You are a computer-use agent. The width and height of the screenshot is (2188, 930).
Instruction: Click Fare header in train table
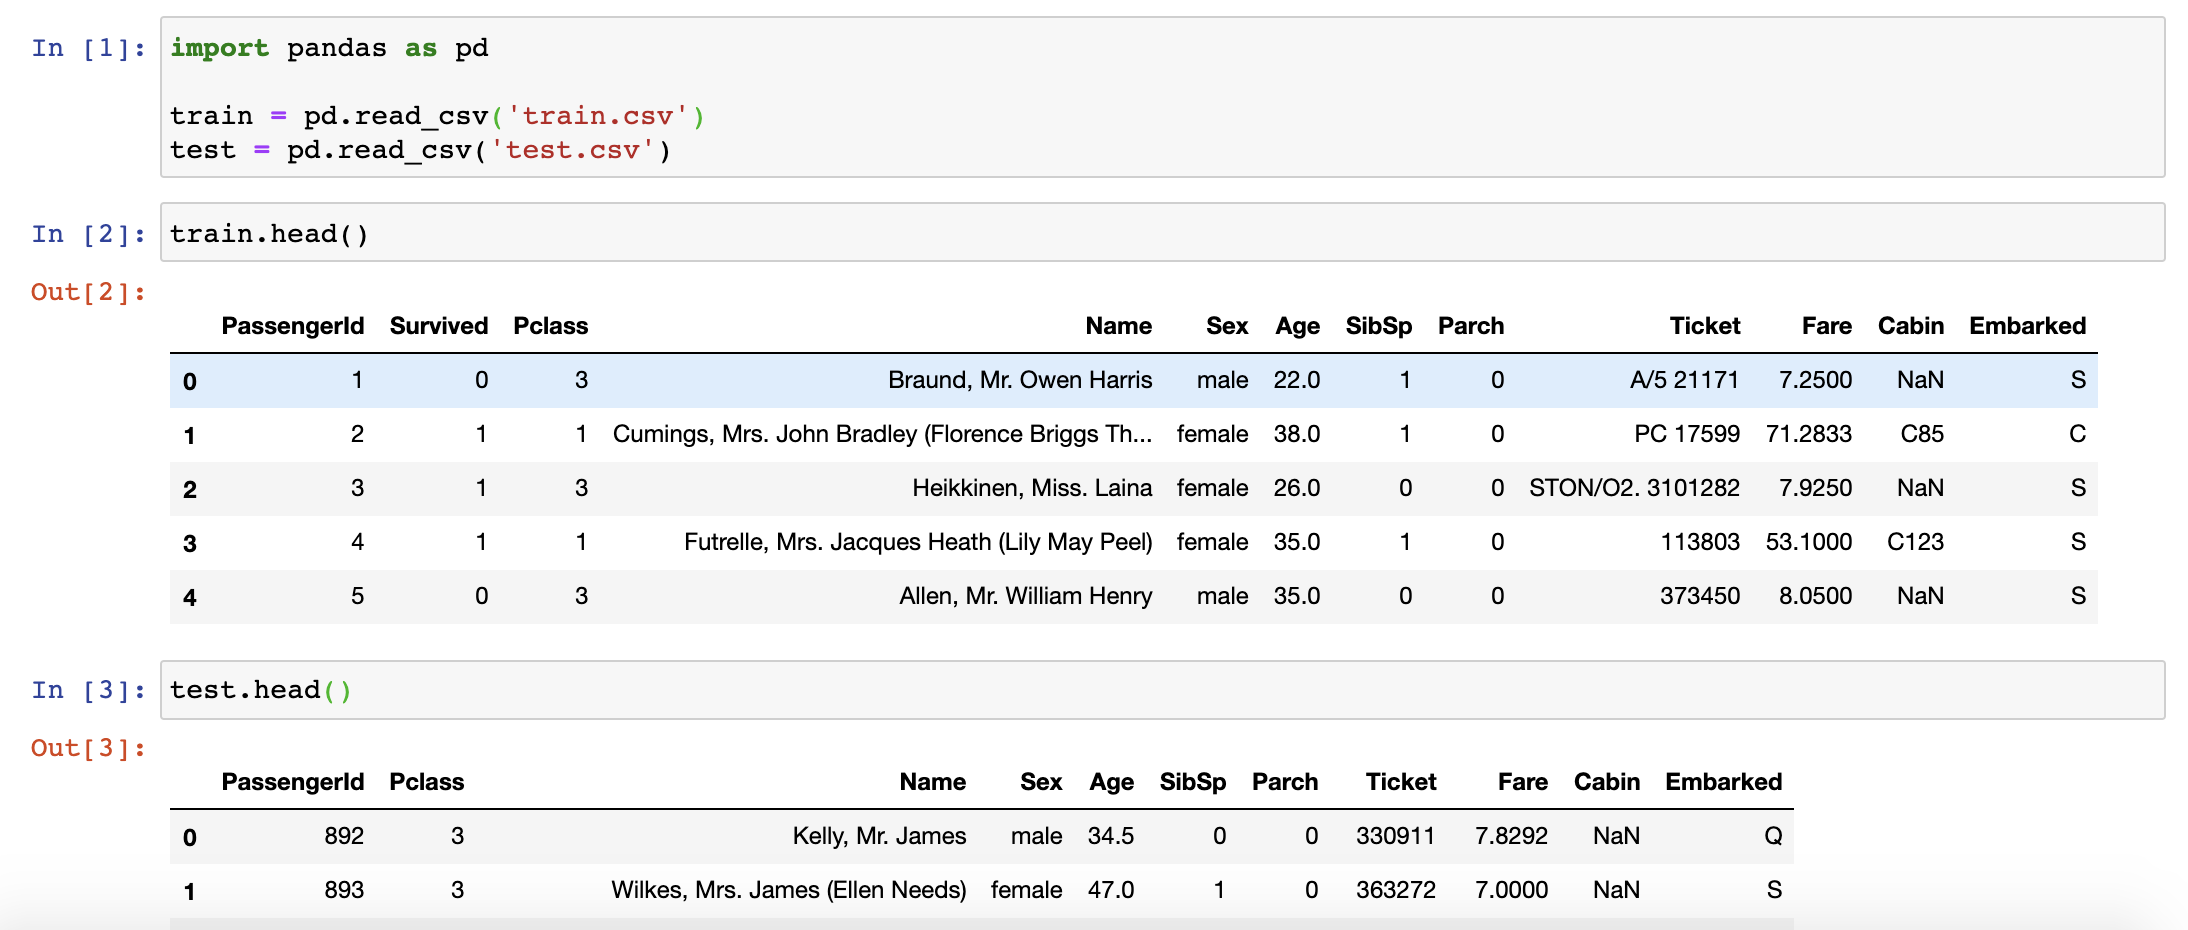(x=1827, y=326)
